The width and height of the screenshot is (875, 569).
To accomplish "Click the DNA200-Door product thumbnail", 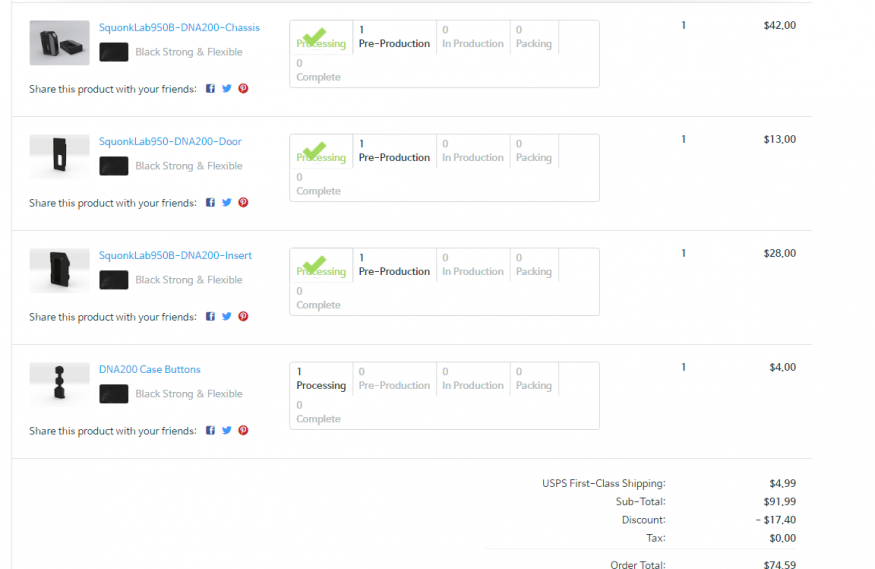I will pos(59,157).
